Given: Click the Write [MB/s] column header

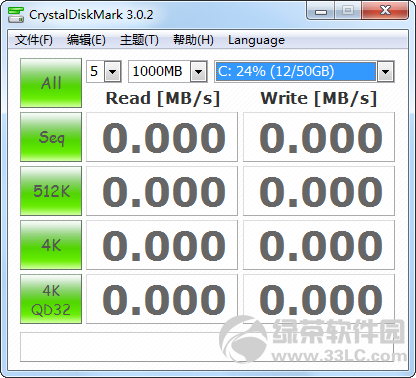Looking at the screenshot, I should tap(319, 98).
